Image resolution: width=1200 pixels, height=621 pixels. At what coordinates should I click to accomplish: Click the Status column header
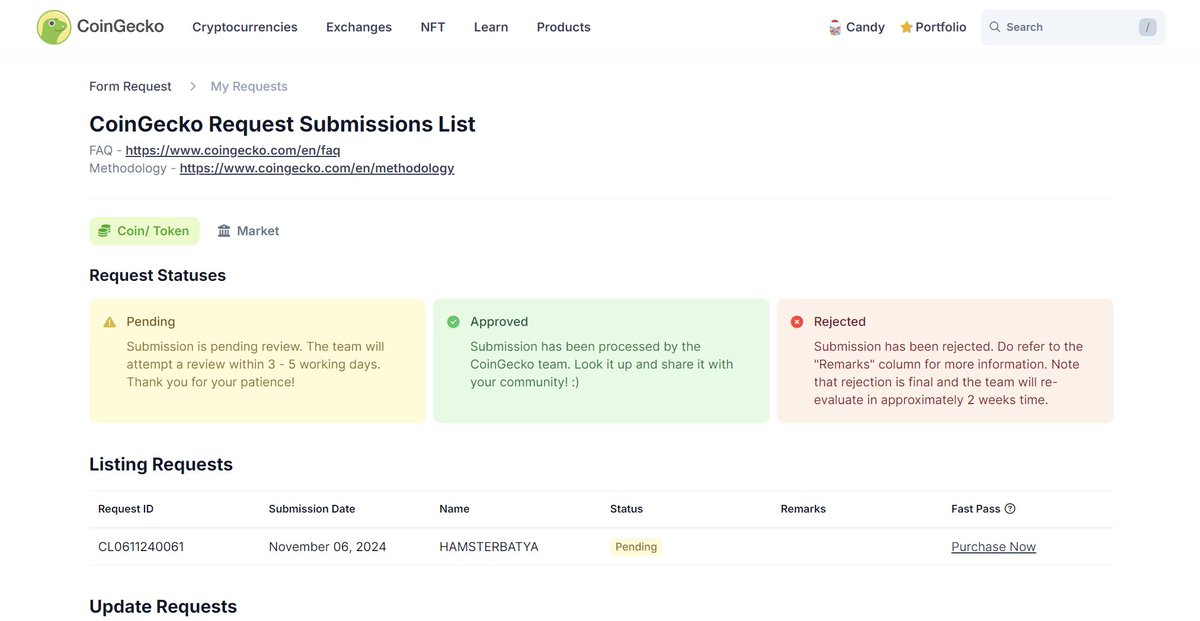[626, 509]
